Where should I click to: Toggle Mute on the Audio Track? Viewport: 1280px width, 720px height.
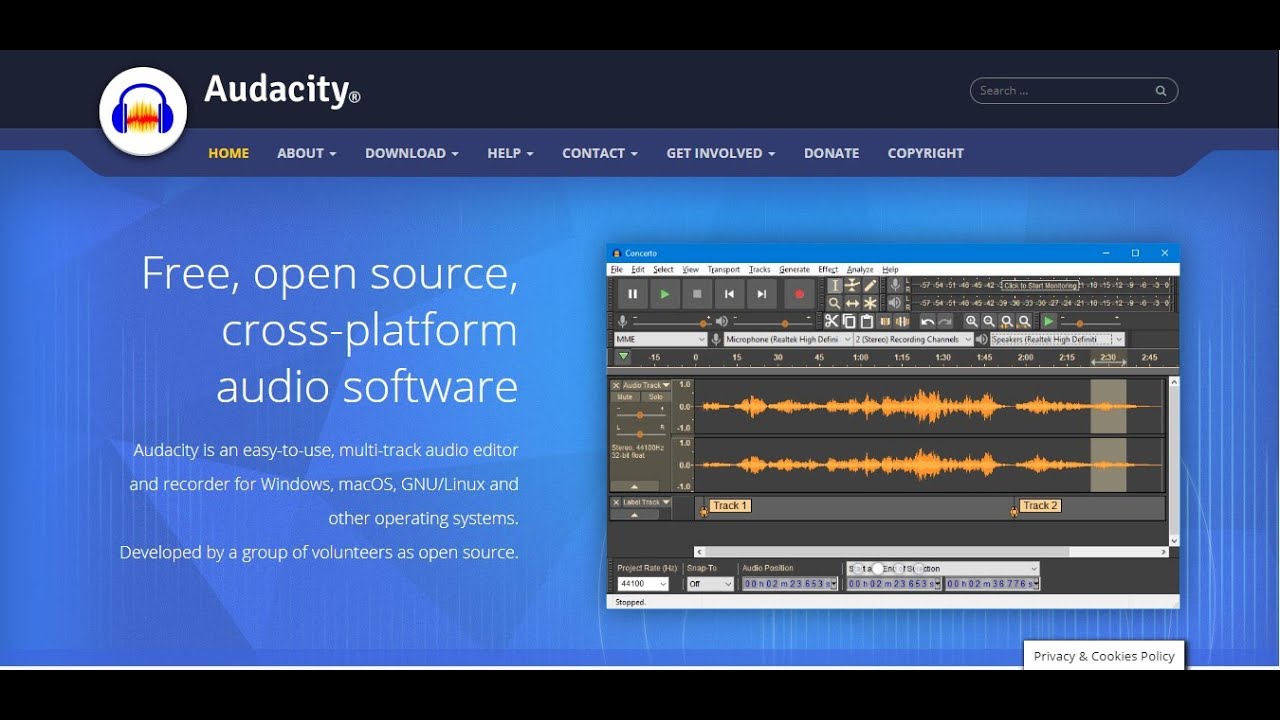[x=625, y=397]
